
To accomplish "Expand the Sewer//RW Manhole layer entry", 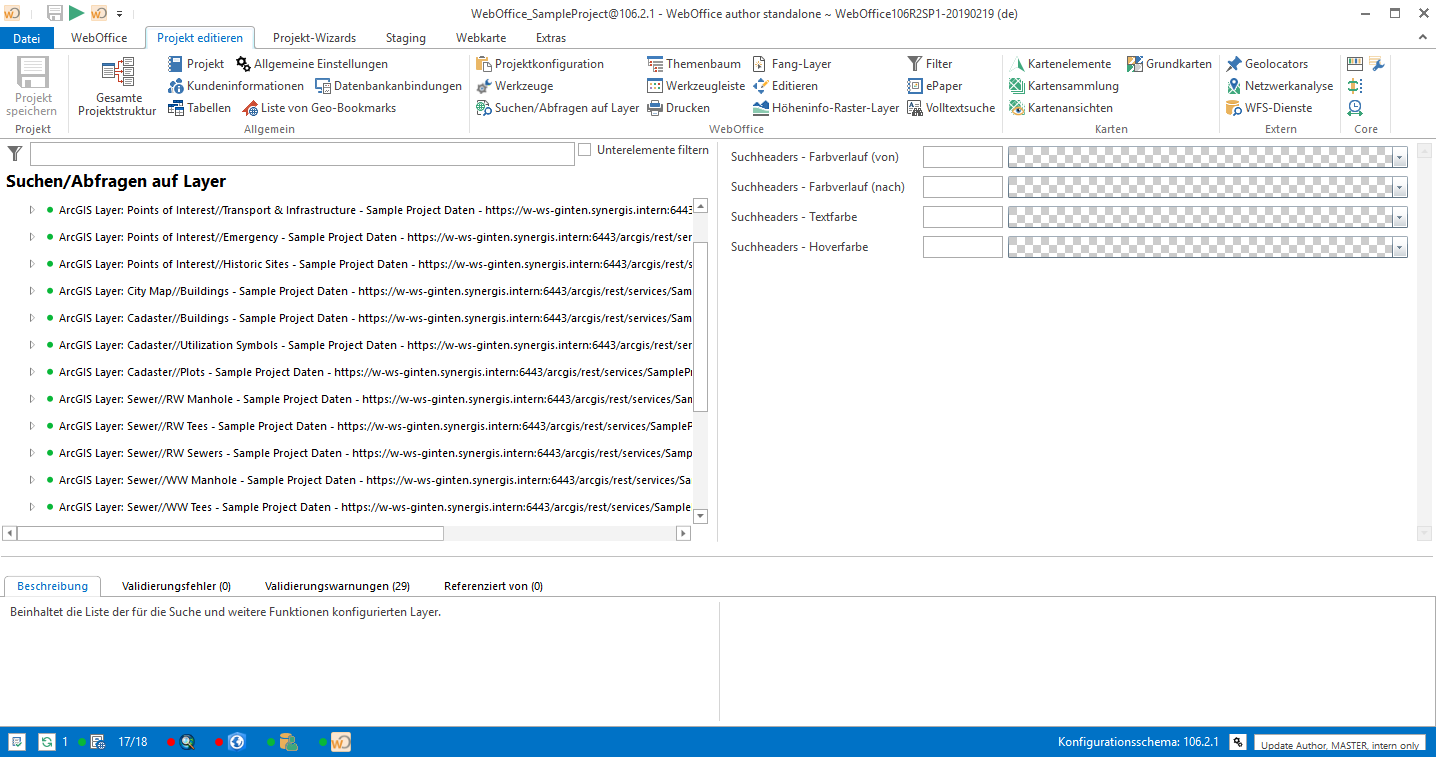I will click(29, 399).
